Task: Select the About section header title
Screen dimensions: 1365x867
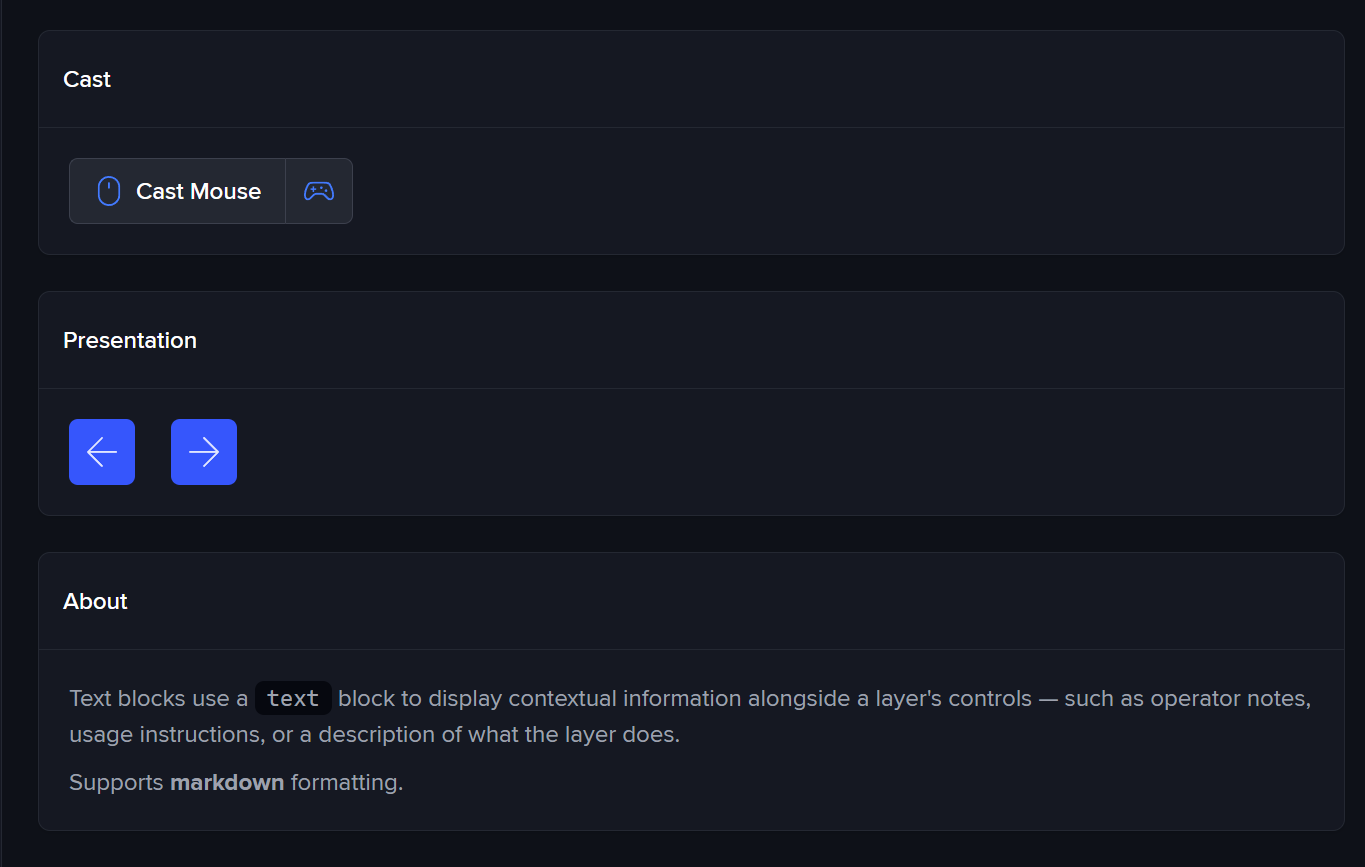Action: click(95, 602)
